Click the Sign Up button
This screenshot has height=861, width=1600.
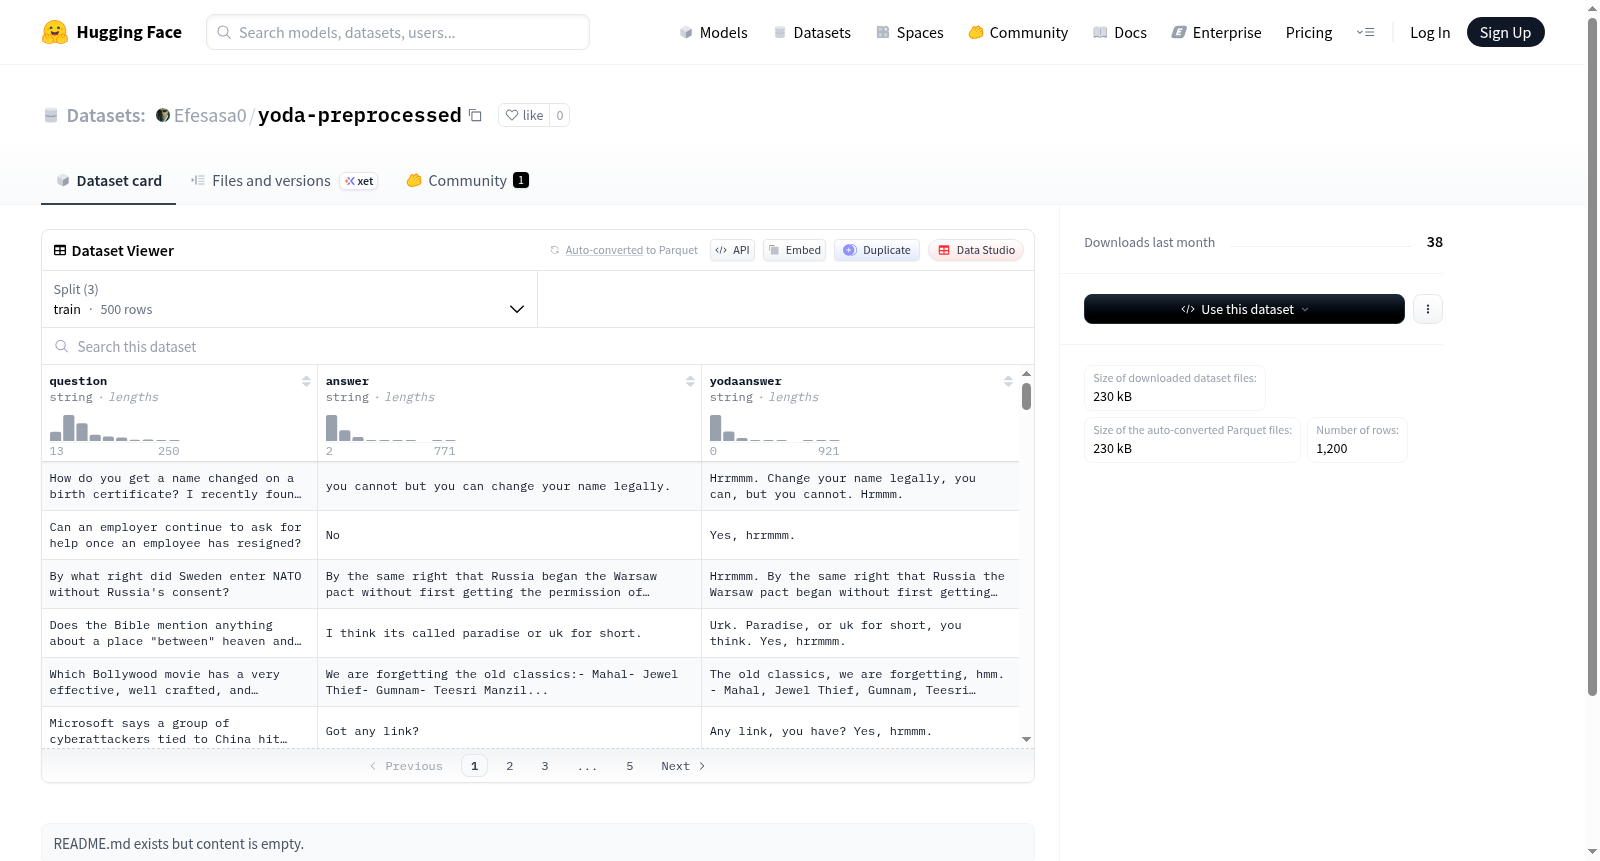pyautogui.click(x=1505, y=32)
